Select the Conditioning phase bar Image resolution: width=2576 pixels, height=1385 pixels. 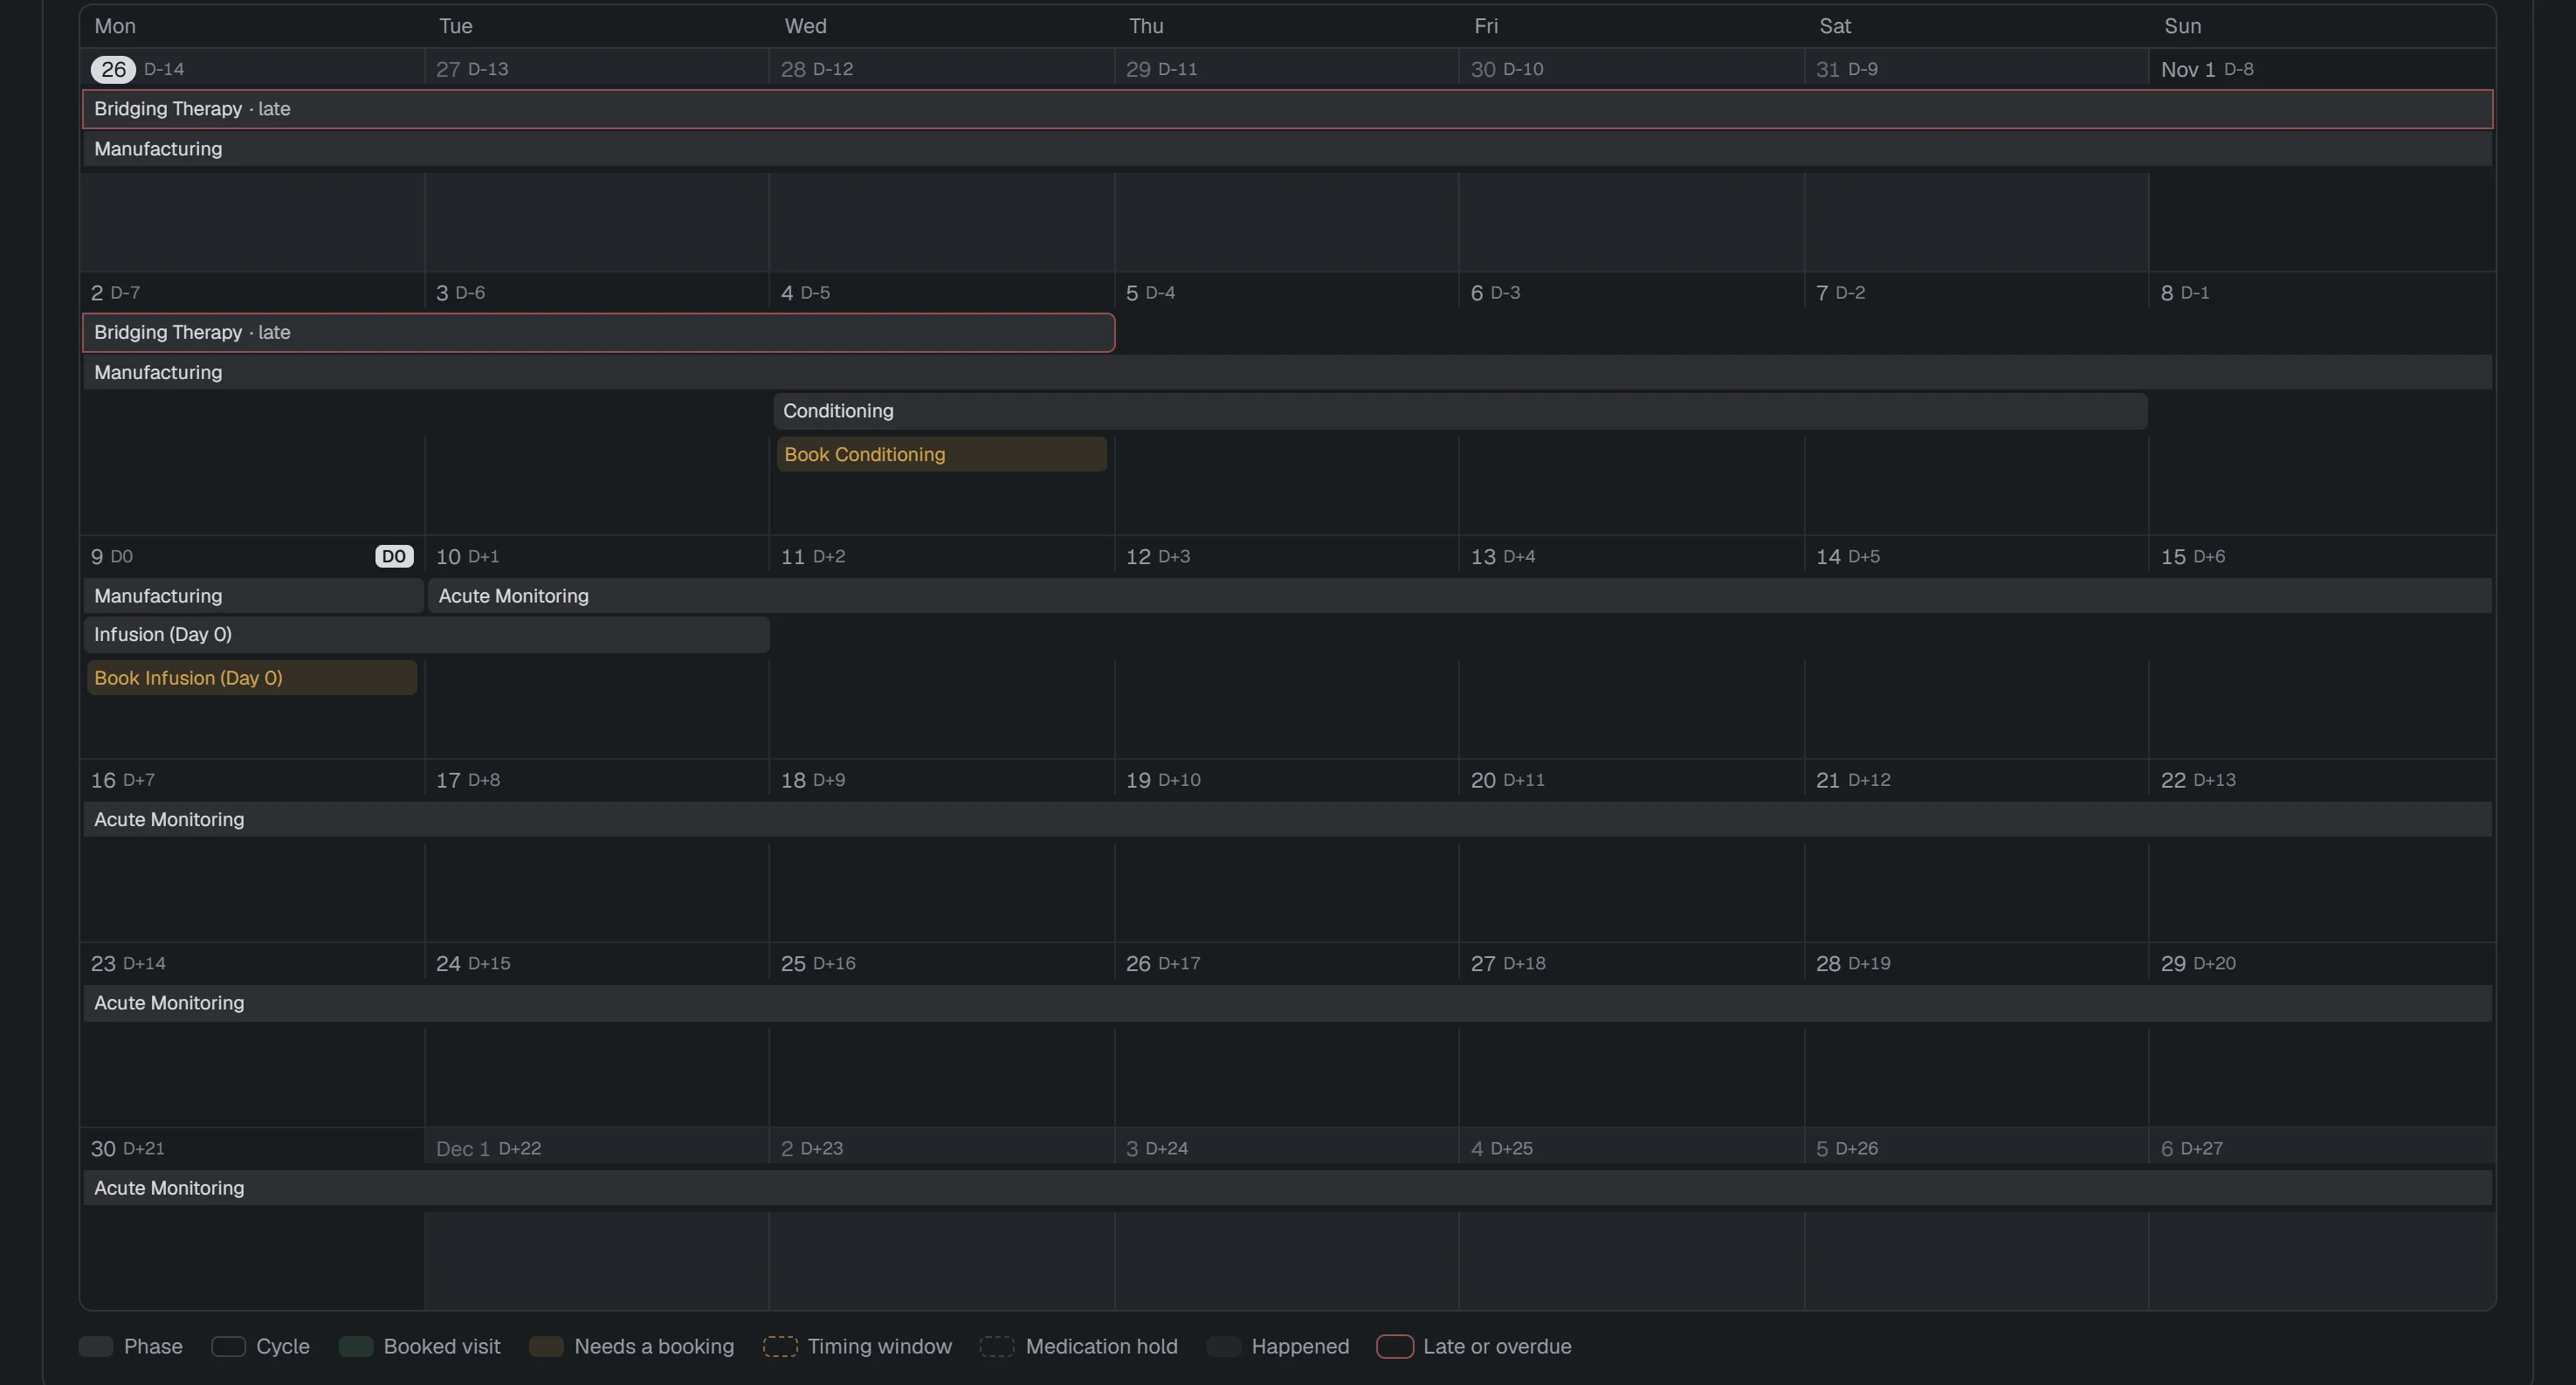click(1460, 411)
